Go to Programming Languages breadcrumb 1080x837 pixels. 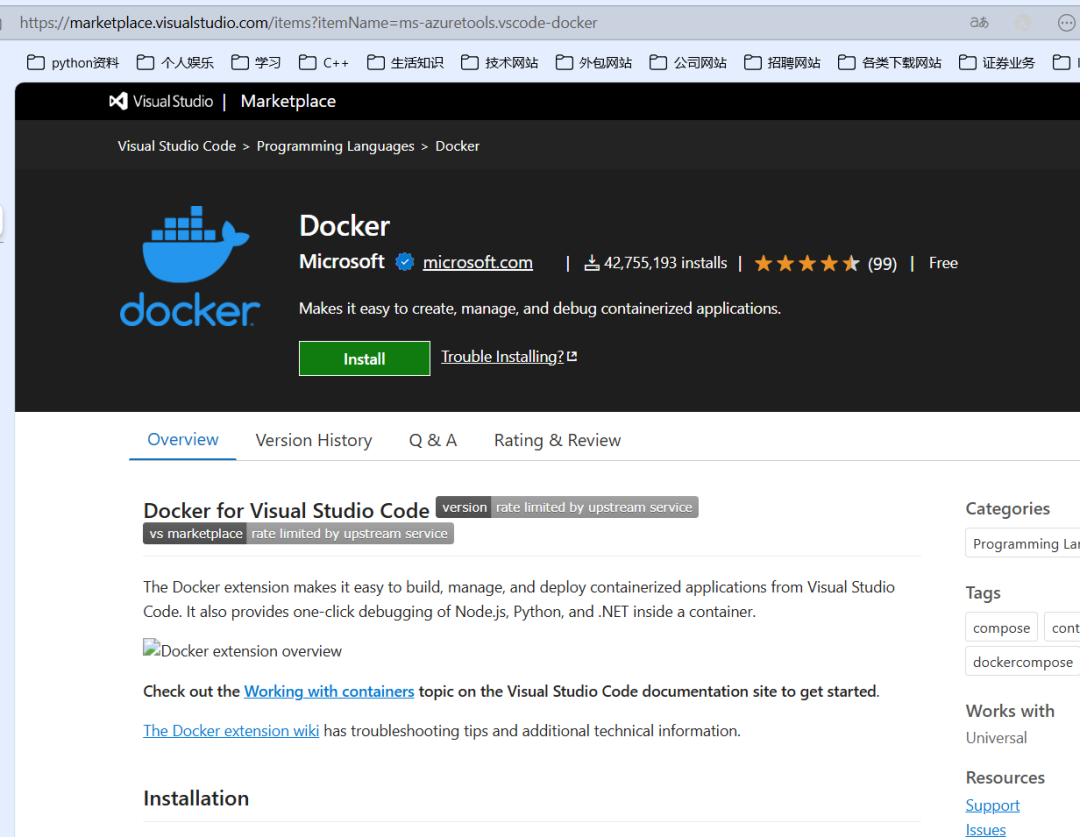(x=335, y=146)
